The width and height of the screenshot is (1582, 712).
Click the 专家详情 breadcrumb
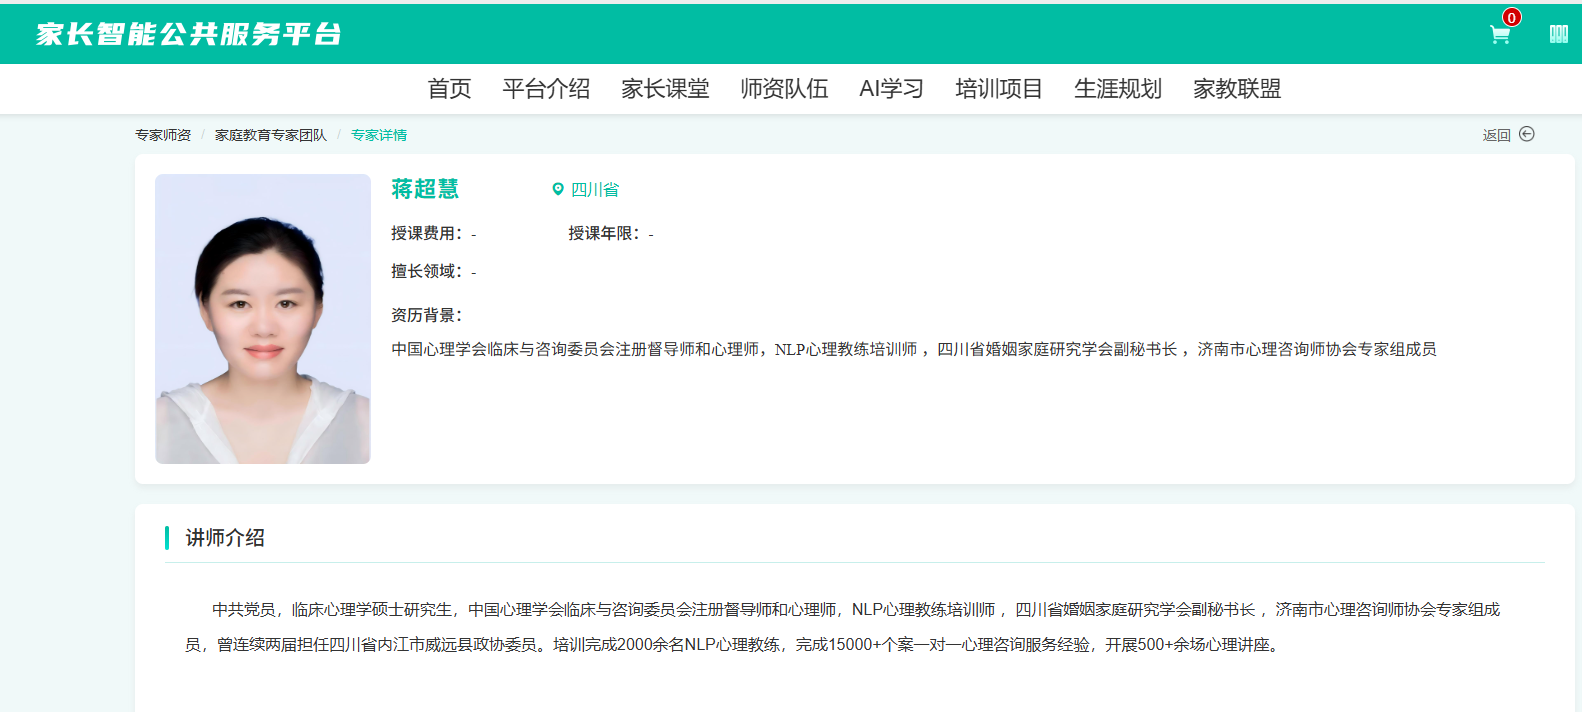[x=379, y=135]
